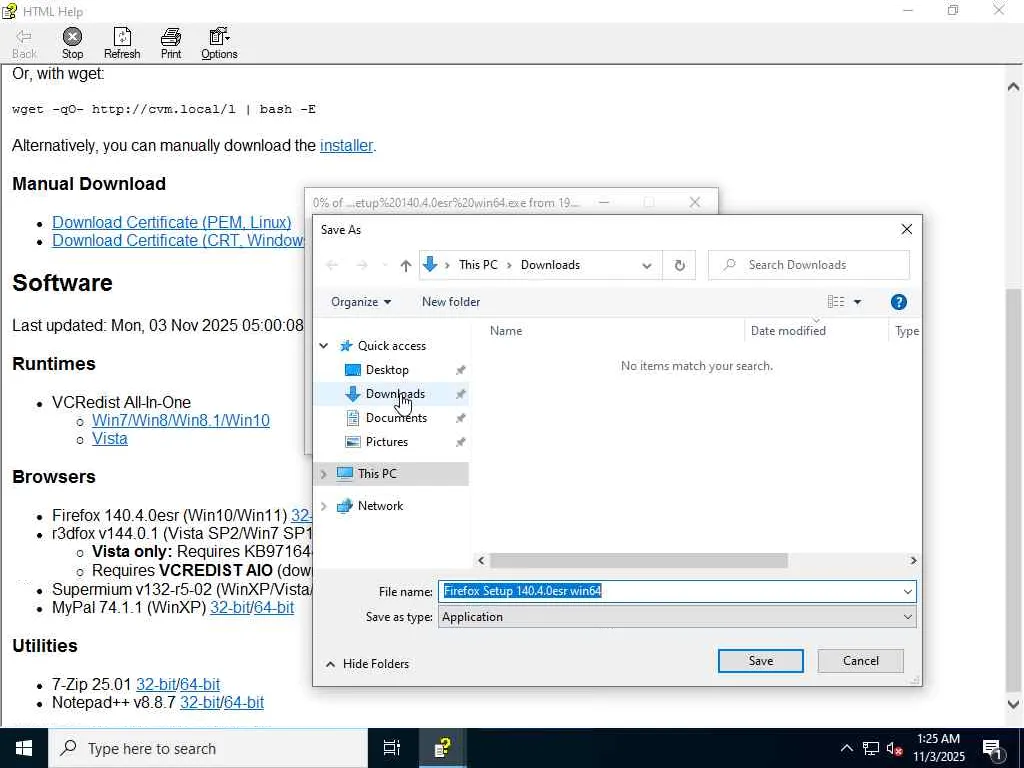This screenshot has width=1024, height=768.
Task: Open the Windows Start menu
Action: (x=24, y=748)
